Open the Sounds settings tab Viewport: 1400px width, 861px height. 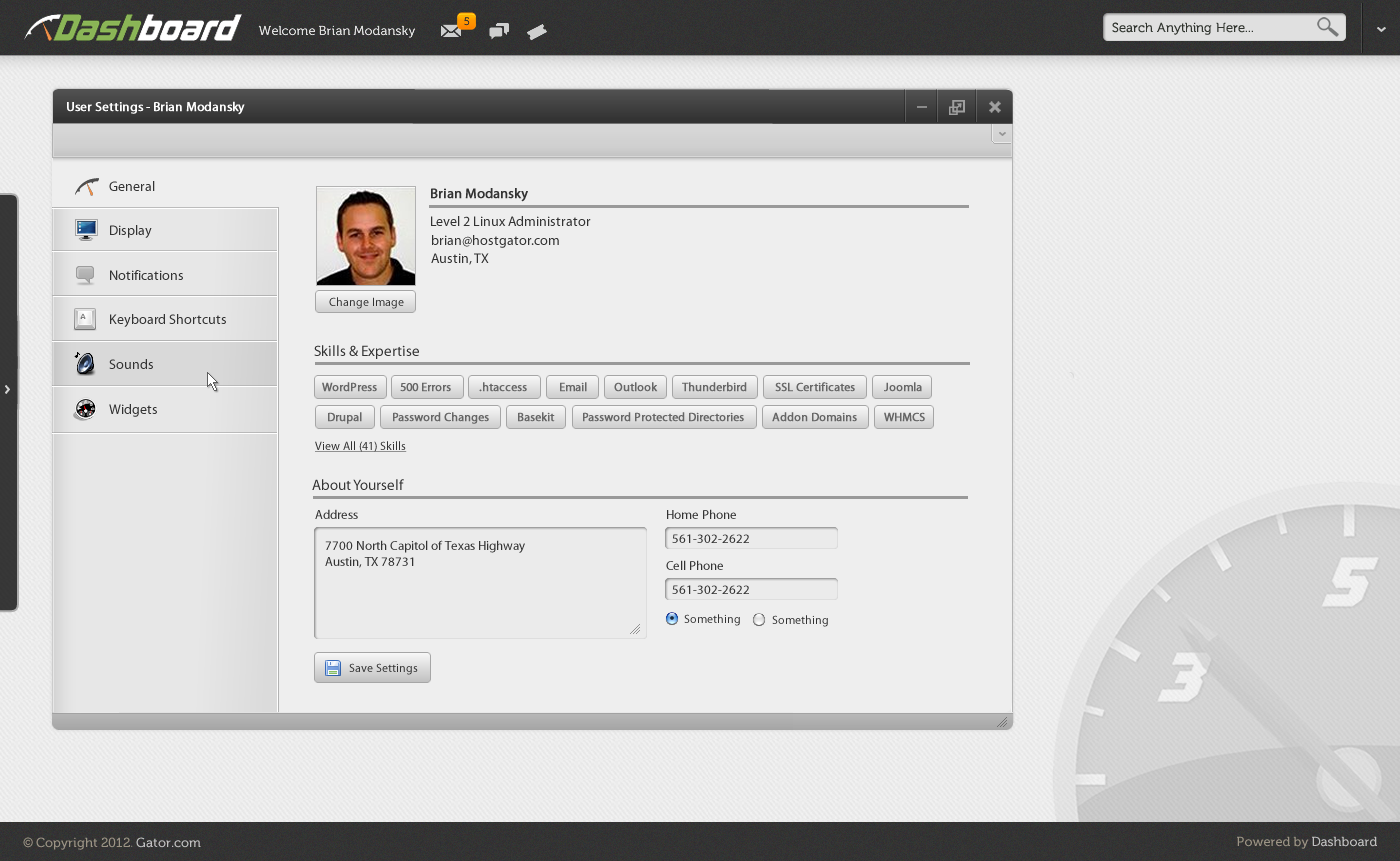coord(165,364)
